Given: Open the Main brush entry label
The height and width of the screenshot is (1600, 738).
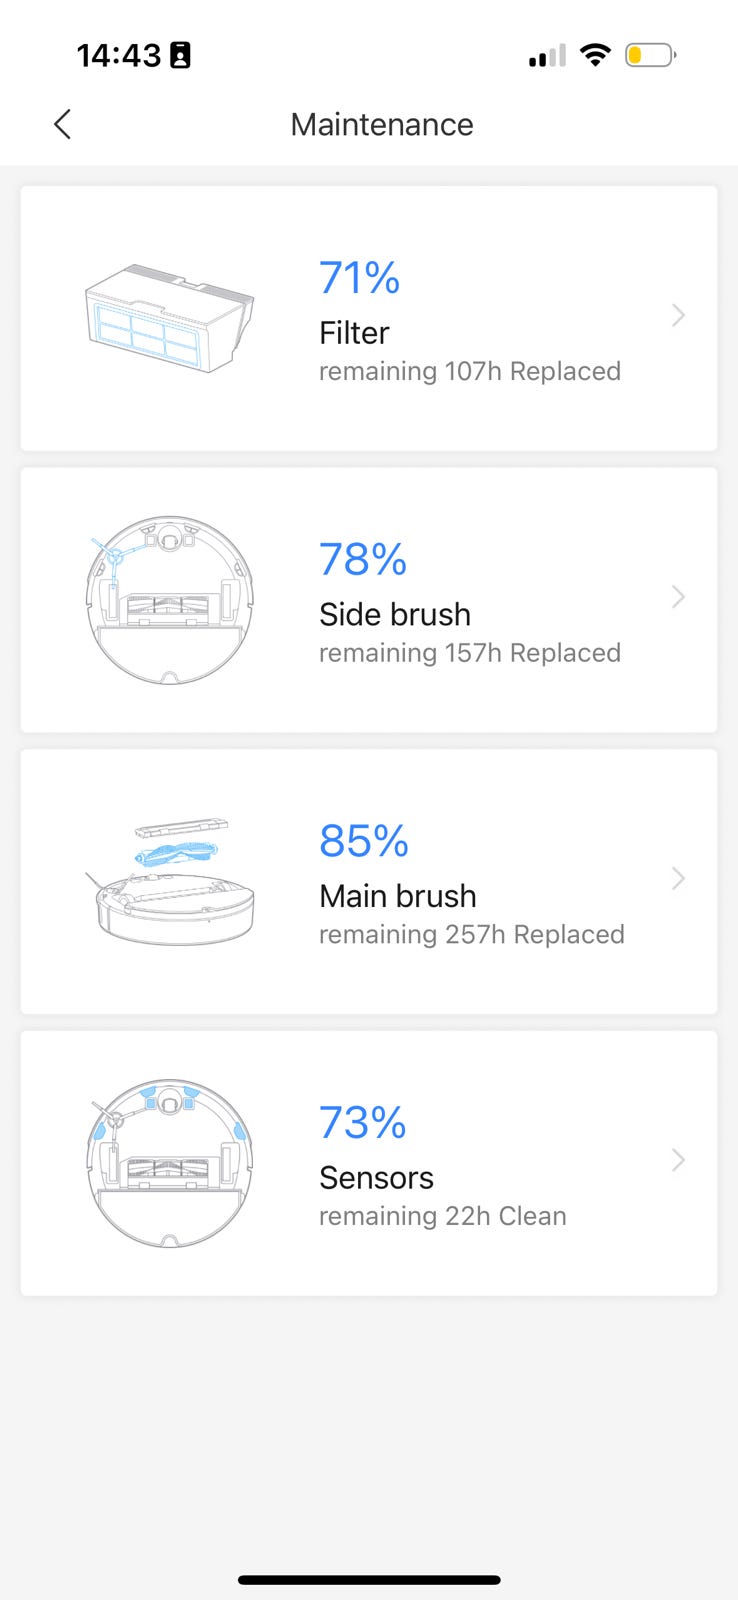Looking at the screenshot, I should point(398,896).
